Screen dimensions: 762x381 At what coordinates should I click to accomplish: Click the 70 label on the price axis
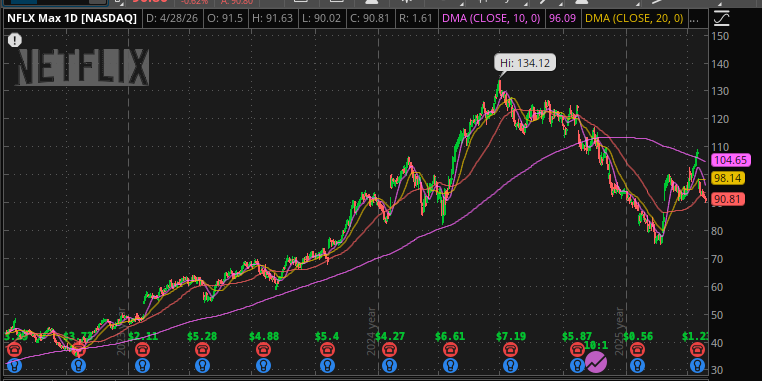tap(717, 259)
